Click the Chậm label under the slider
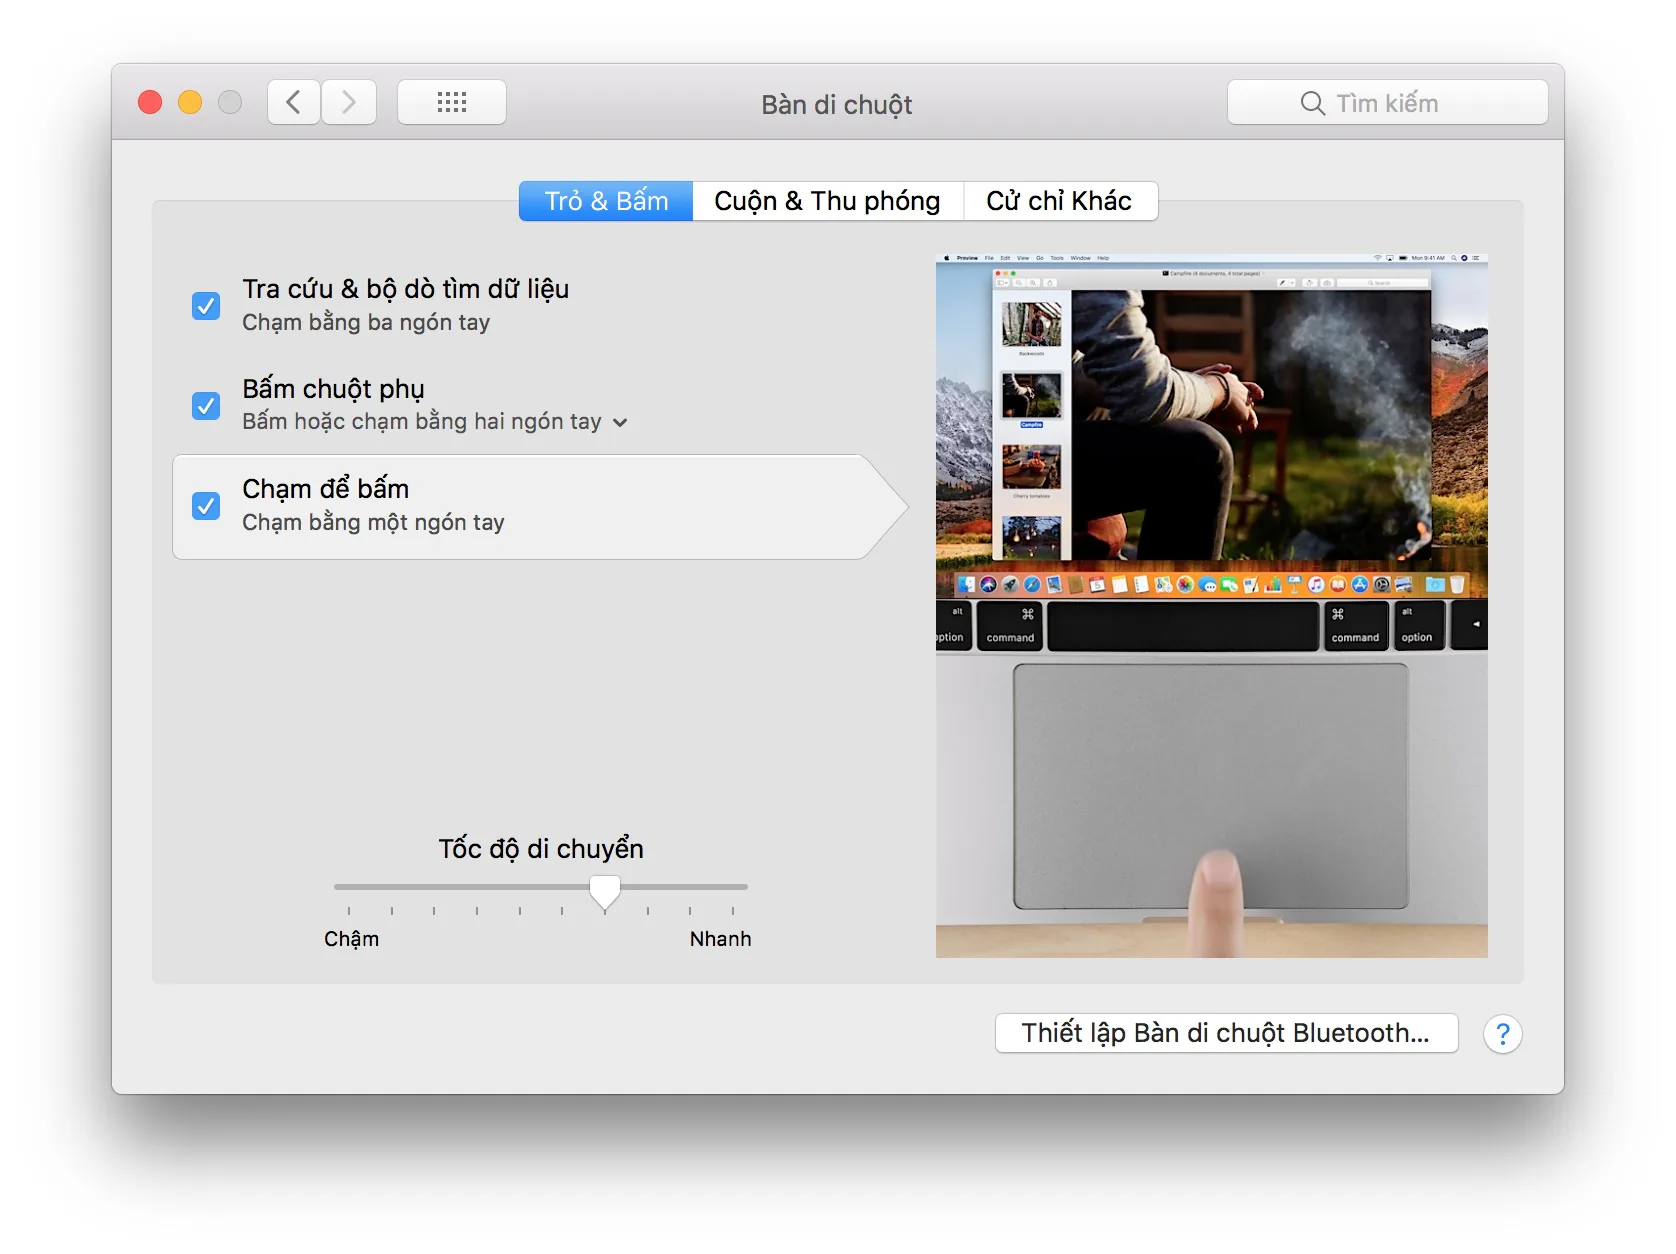This screenshot has width=1676, height=1254. click(x=352, y=939)
